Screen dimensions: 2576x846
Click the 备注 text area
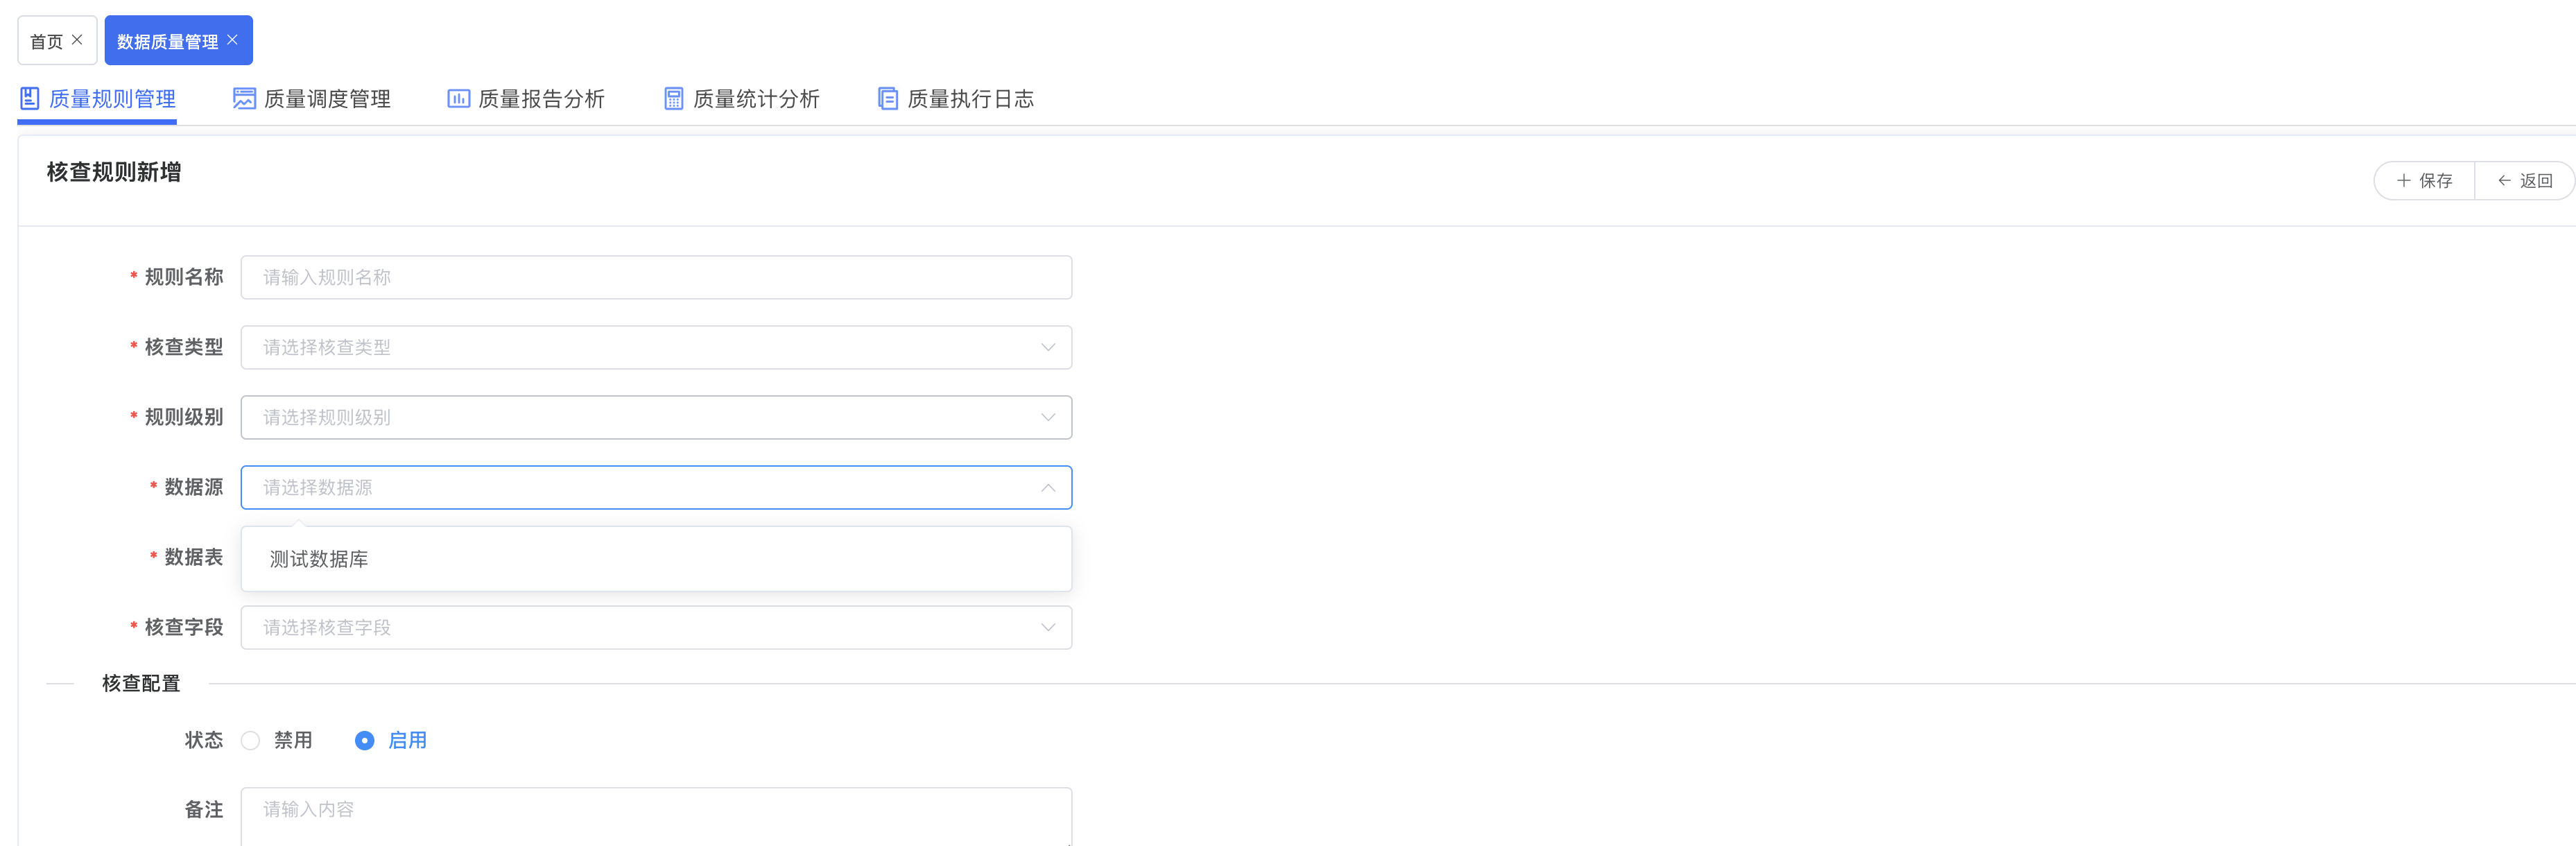(656, 814)
